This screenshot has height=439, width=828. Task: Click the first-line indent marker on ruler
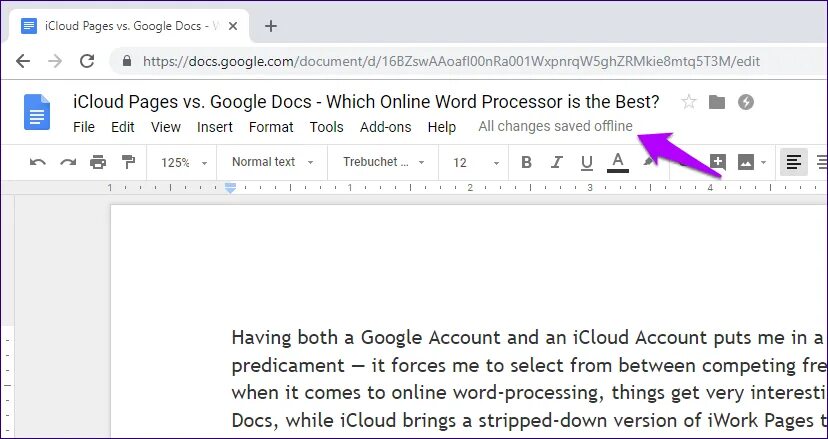(230, 185)
